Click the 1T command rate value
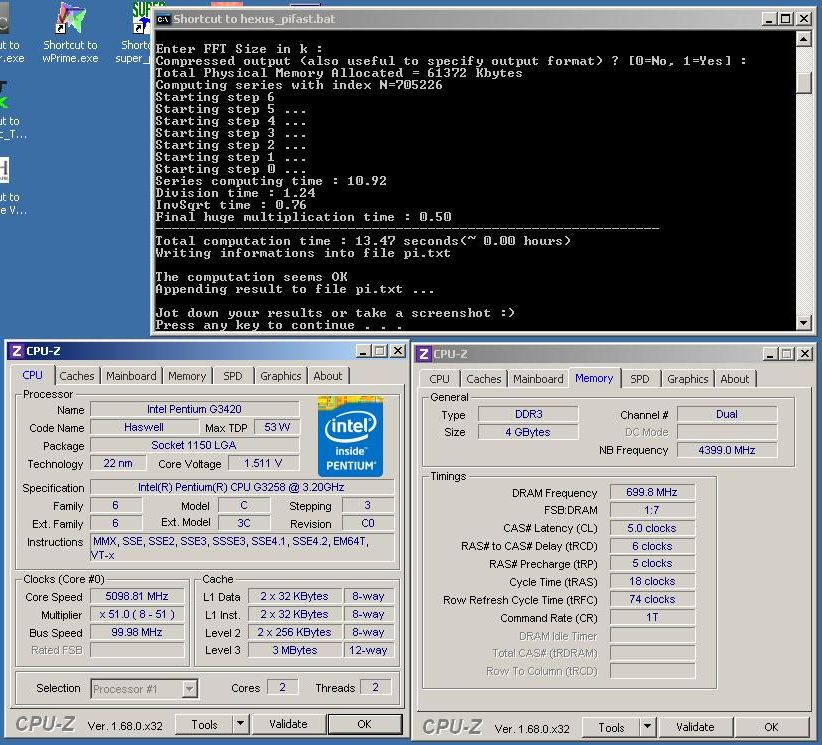Viewport: 822px width, 745px height. tap(652, 618)
